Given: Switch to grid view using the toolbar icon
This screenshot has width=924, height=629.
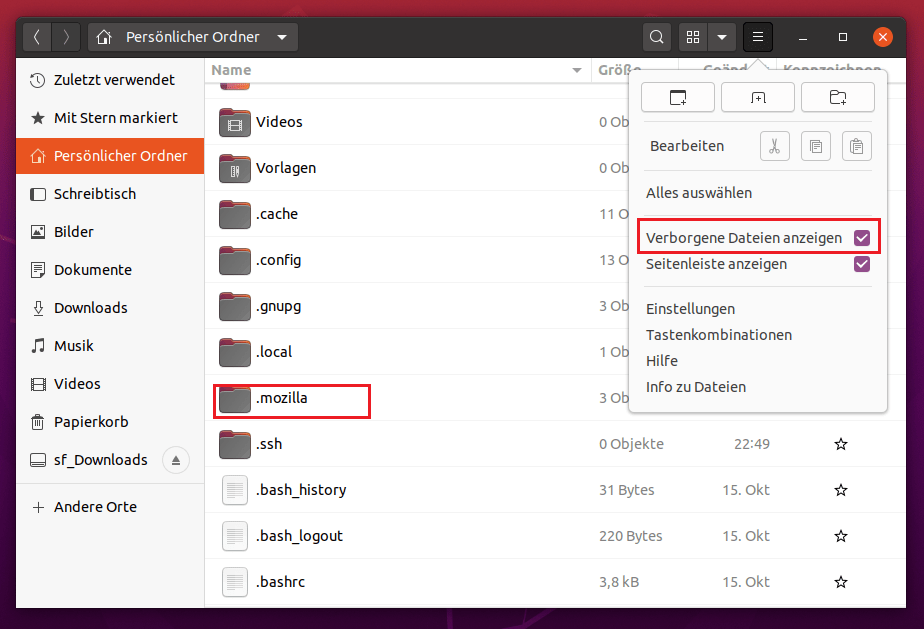Looking at the screenshot, I should [691, 38].
